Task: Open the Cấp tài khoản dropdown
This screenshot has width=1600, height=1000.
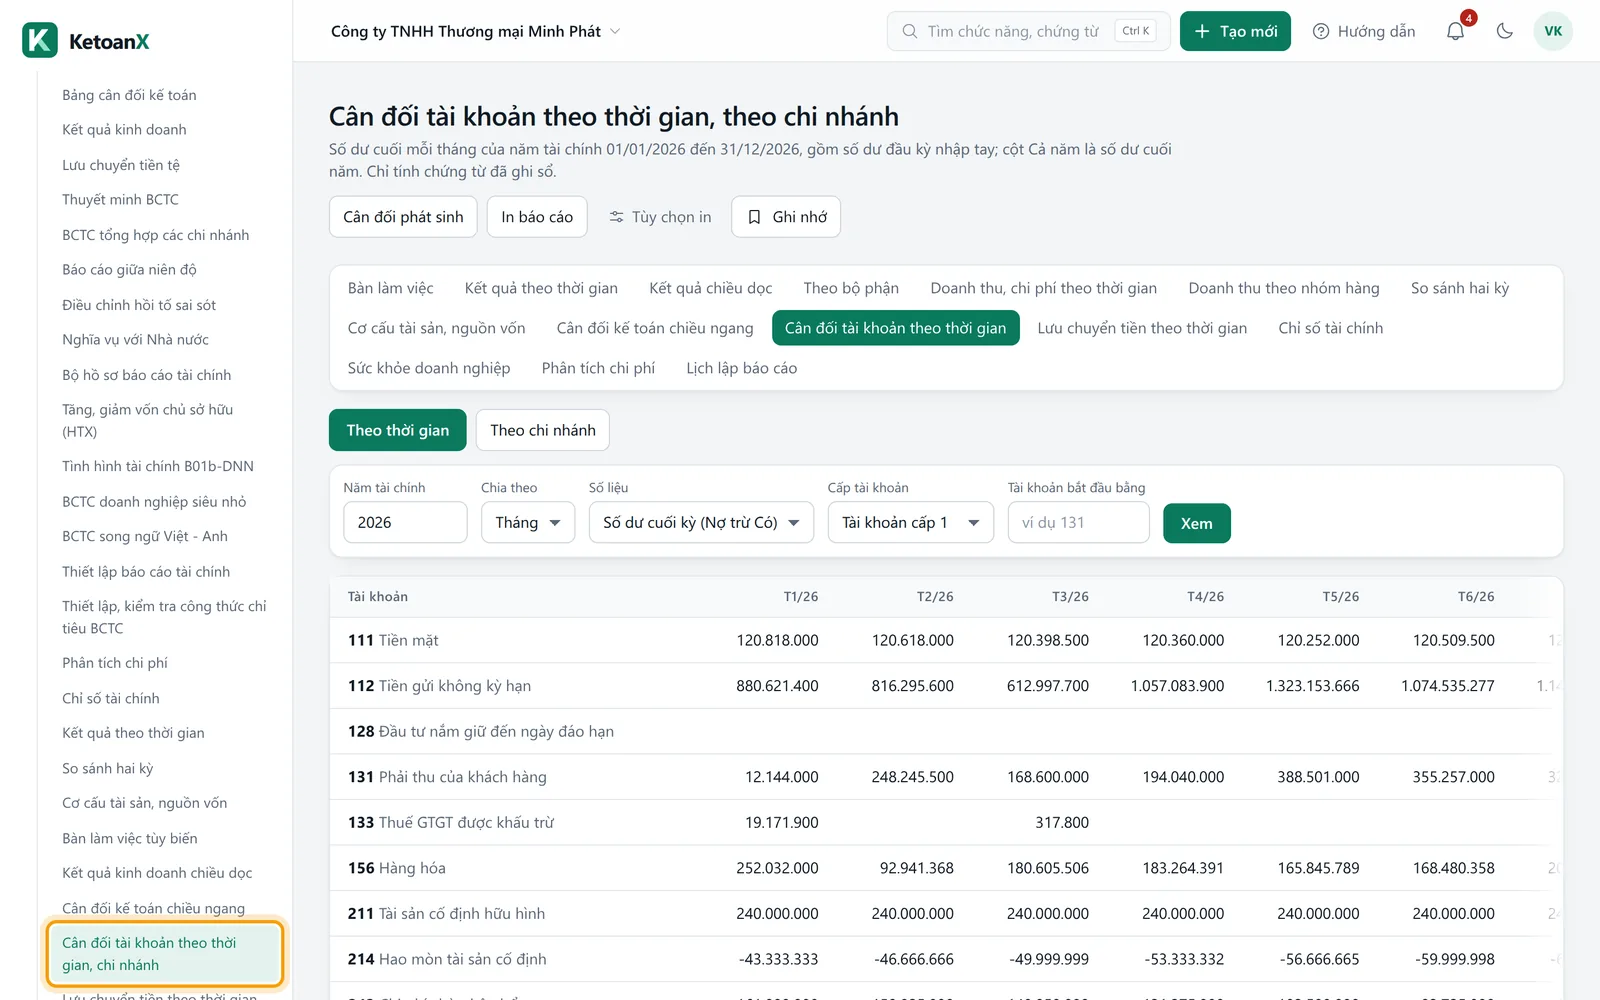Action: (910, 522)
